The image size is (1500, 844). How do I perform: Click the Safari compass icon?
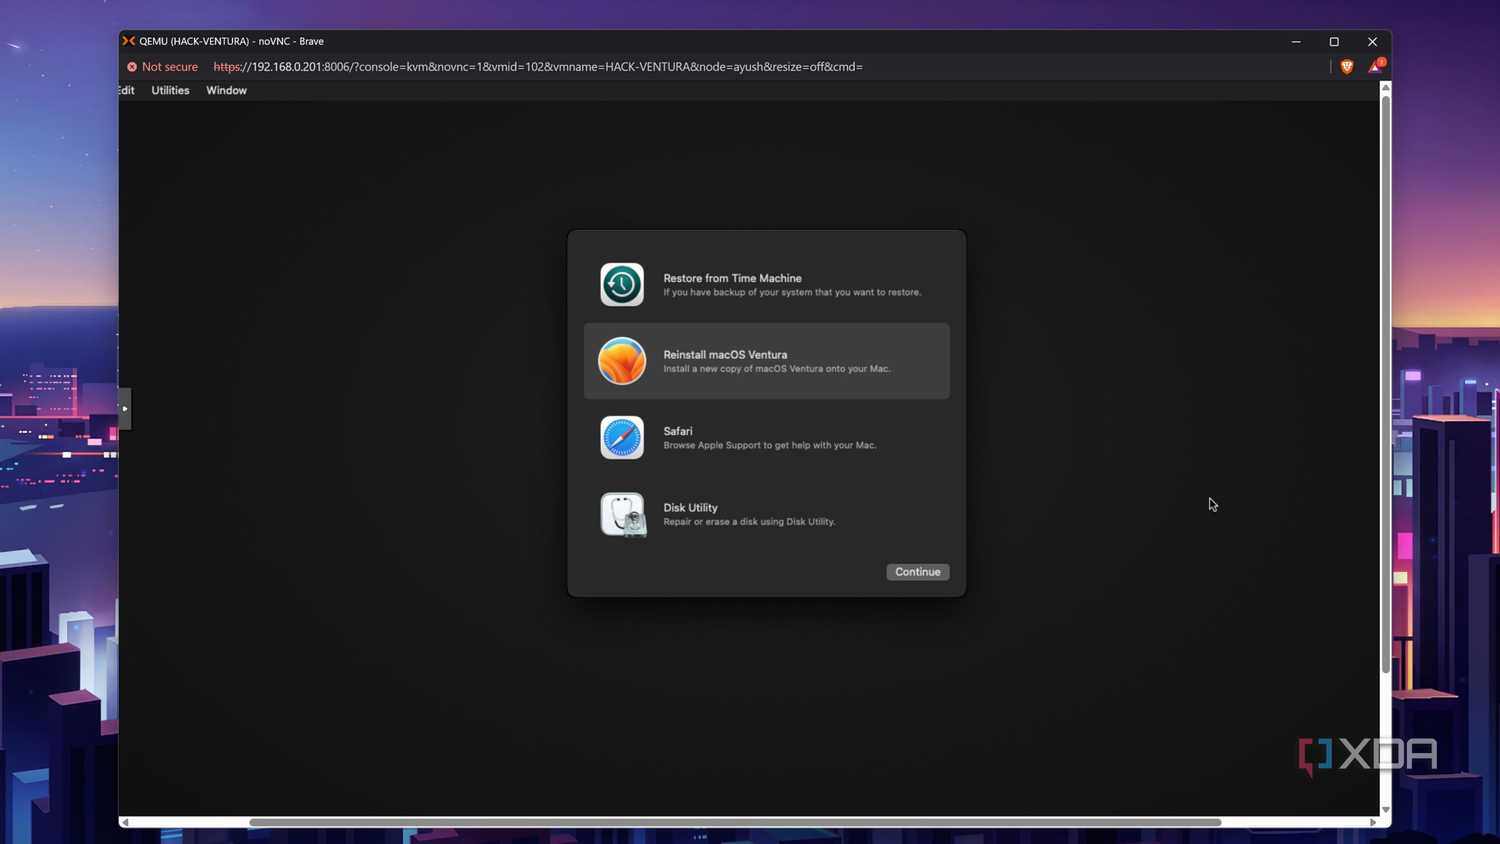(x=622, y=438)
